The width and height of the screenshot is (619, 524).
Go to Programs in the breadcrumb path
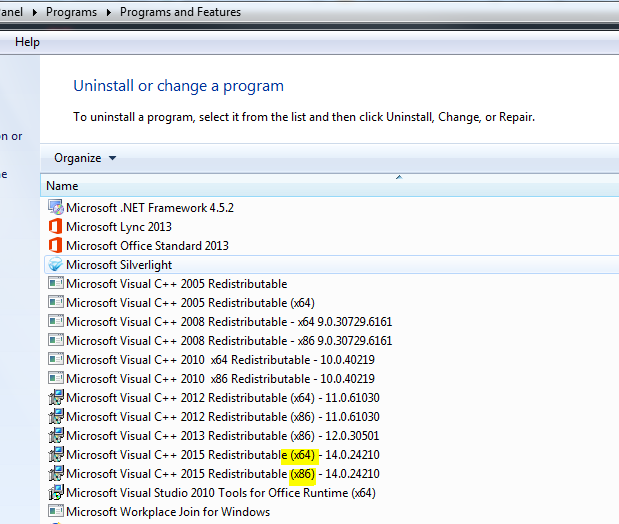pyautogui.click(x=71, y=12)
